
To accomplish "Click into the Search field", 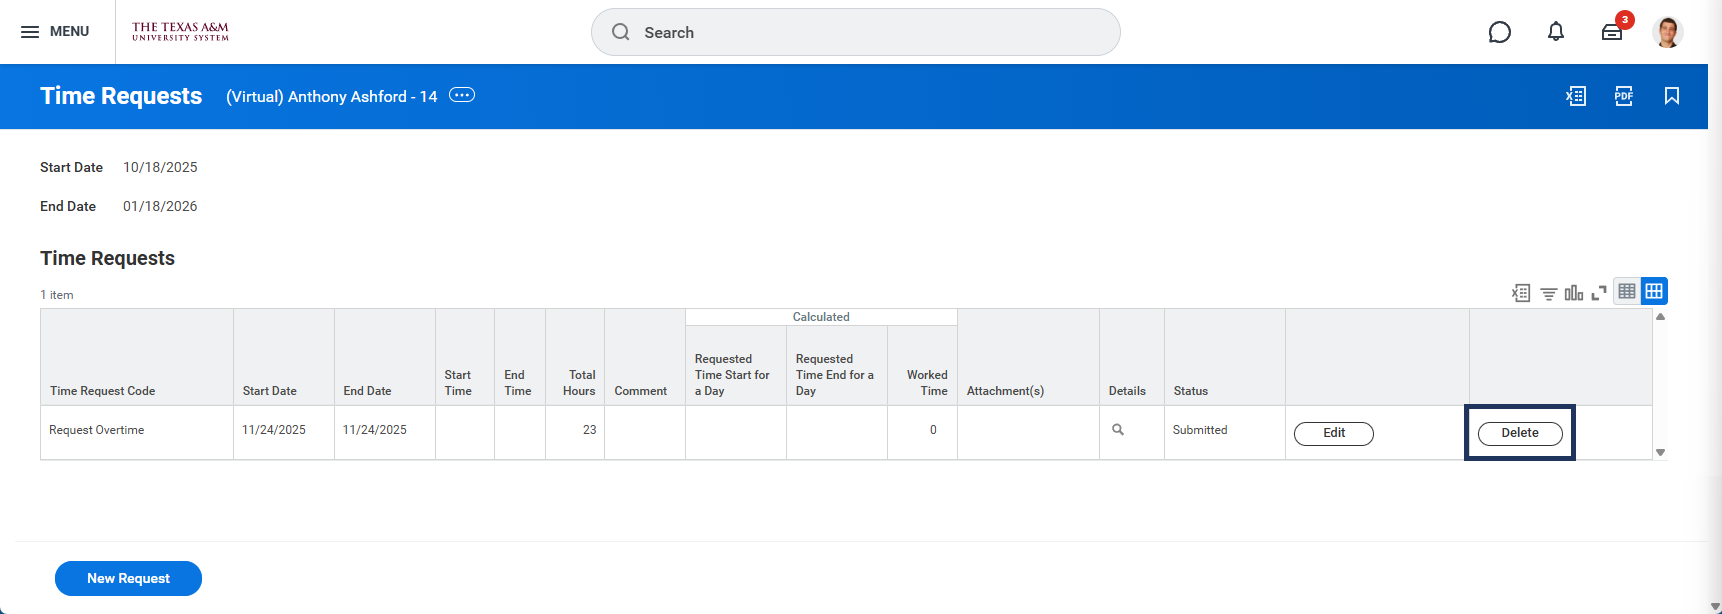I will [x=855, y=32].
